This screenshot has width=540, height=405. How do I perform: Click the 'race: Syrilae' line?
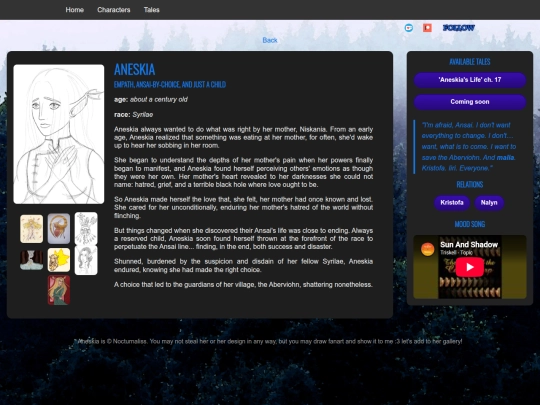(x=134, y=115)
